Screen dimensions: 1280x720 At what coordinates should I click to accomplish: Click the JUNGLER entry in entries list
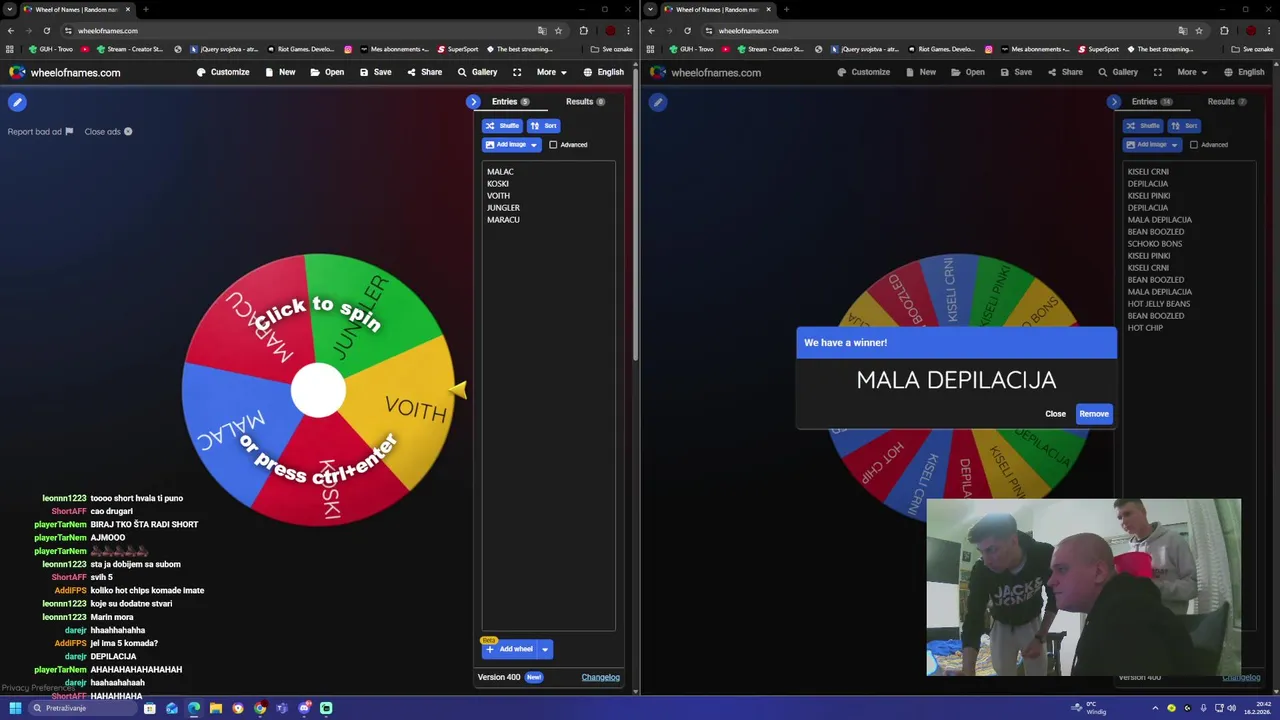[x=503, y=208]
